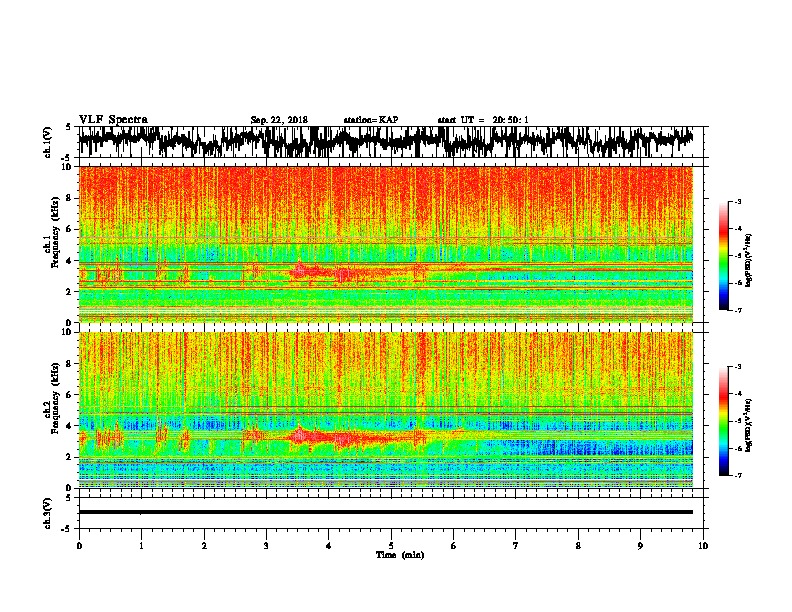This screenshot has height=612, width=792.
Task: Select the "start UT = 20:50: 1" text
Action: coord(483,120)
